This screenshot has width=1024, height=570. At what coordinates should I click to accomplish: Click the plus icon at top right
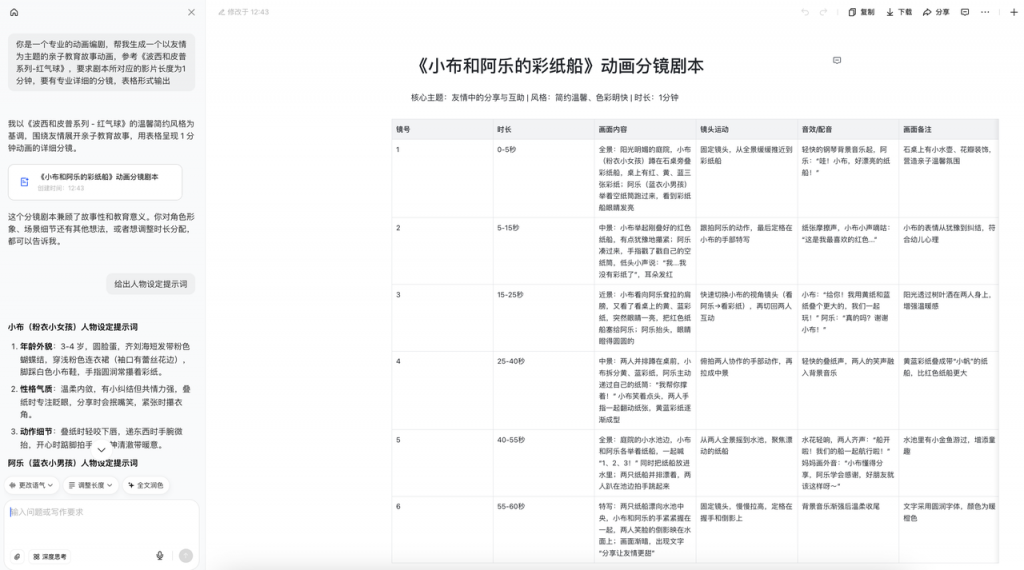(1014, 12)
